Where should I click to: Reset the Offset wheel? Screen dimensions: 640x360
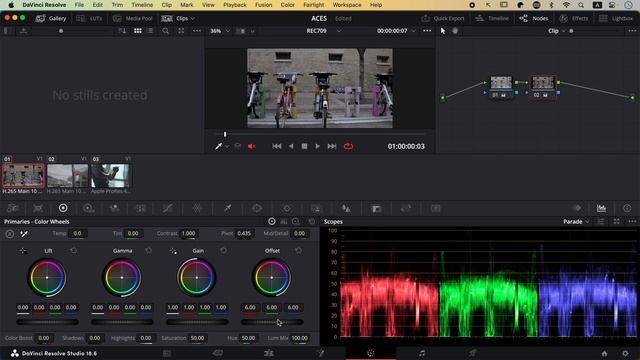[x=298, y=250]
